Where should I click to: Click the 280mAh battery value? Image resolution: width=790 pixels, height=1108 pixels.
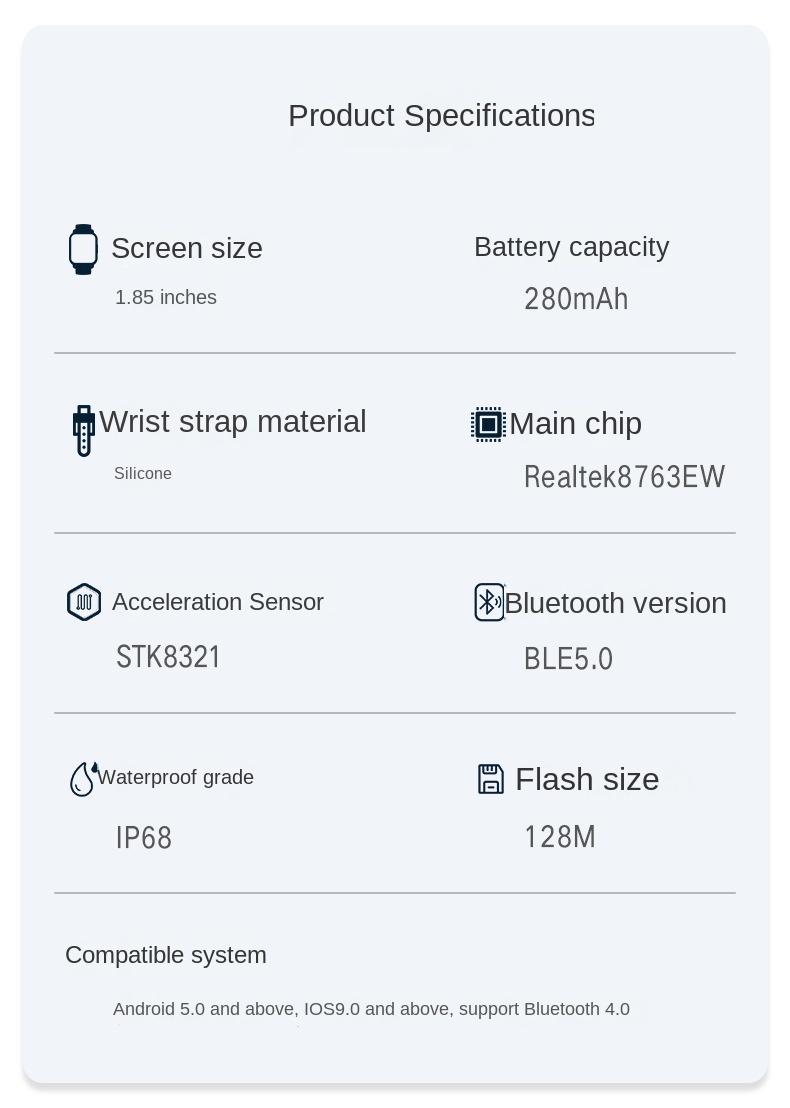tap(576, 299)
